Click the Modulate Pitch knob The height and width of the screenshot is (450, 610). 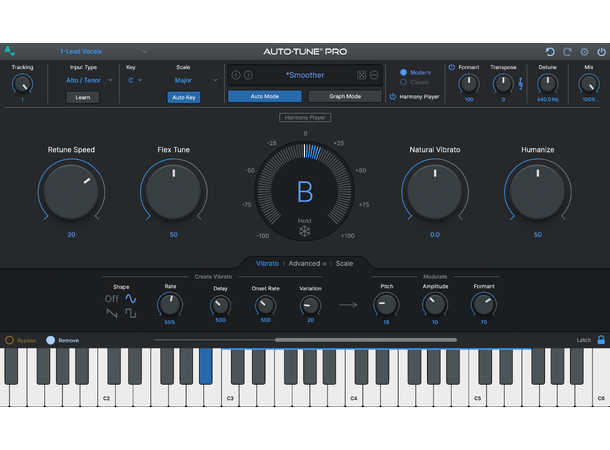(386, 305)
